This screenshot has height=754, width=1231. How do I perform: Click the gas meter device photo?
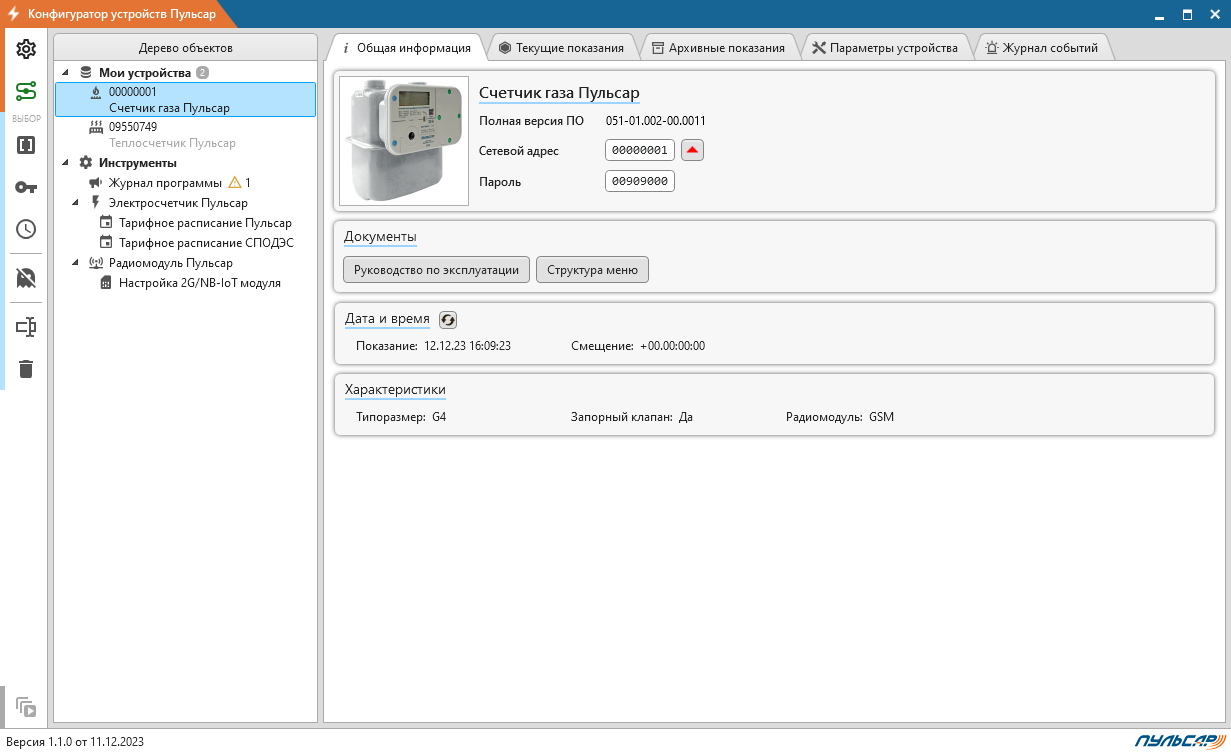point(404,141)
